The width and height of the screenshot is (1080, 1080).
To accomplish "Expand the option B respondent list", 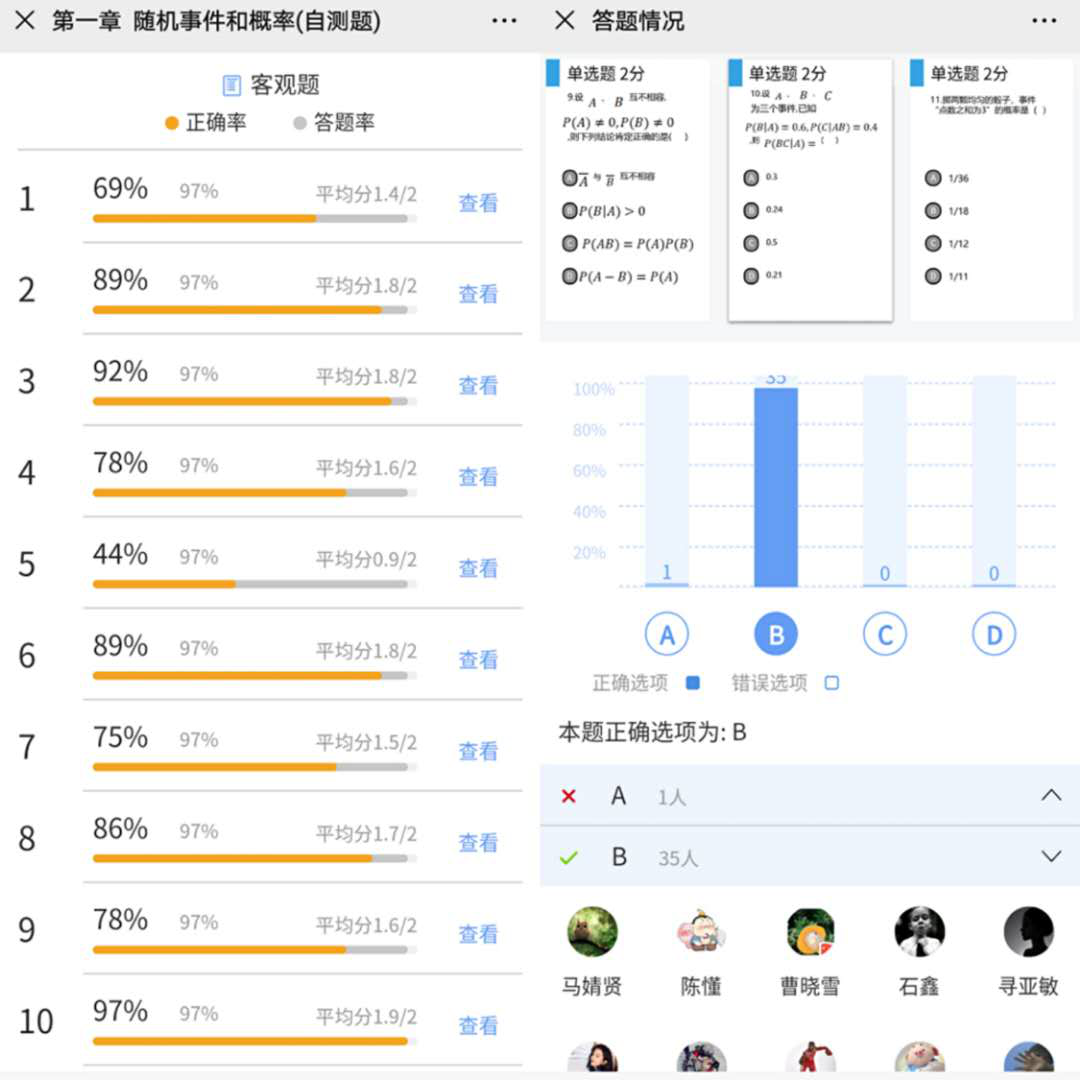I will (1051, 856).
